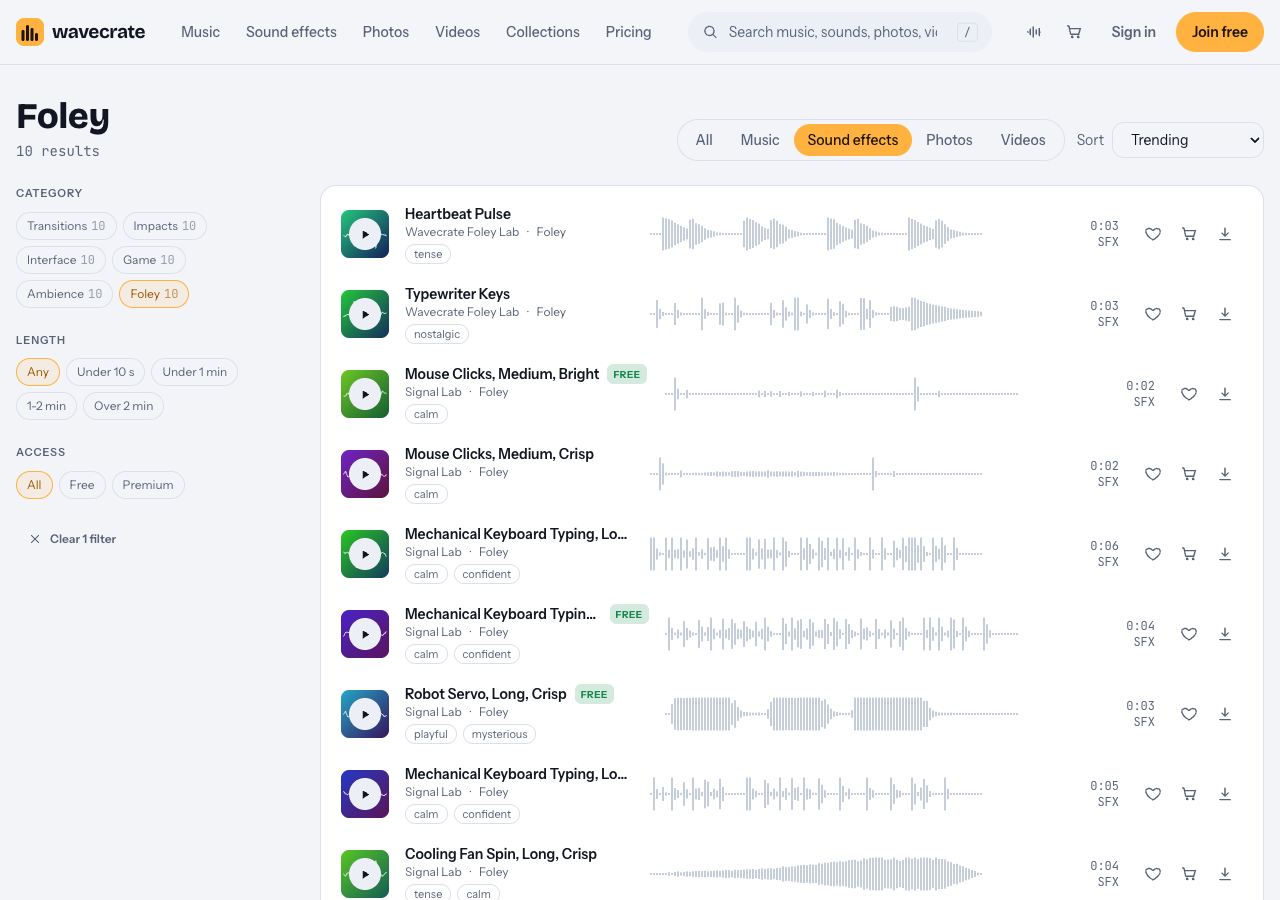The image size is (1280, 900).
Task: Click the search magnifier icon
Action: tap(711, 32)
